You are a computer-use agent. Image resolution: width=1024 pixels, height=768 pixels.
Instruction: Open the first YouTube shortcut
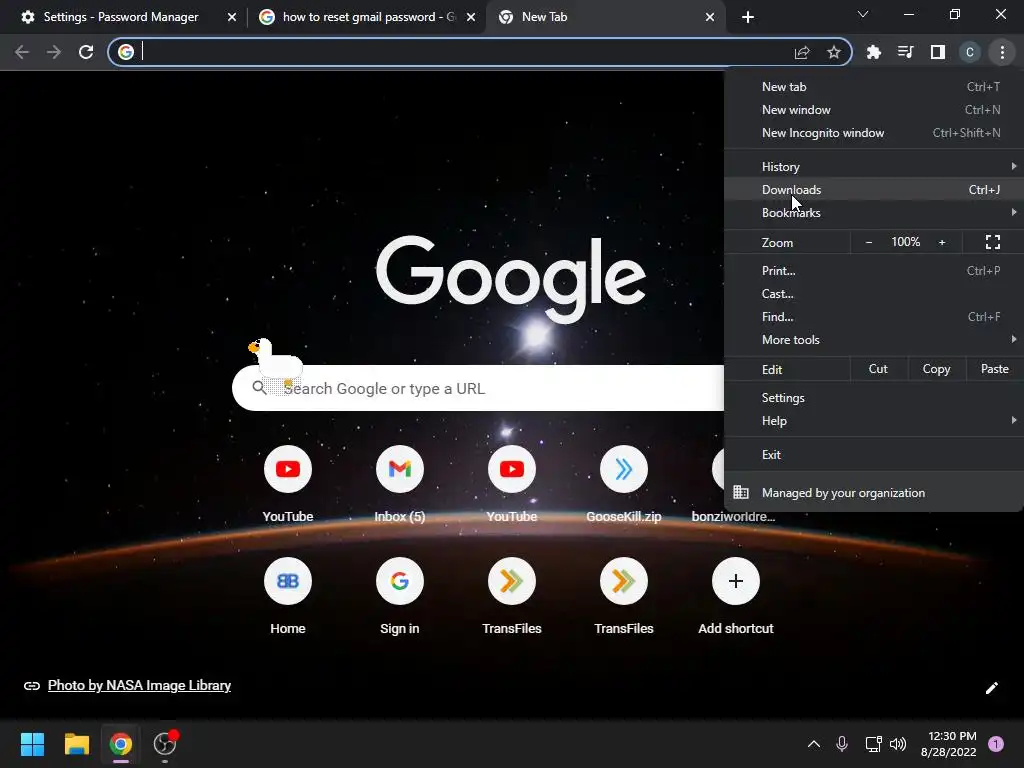pos(288,469)
